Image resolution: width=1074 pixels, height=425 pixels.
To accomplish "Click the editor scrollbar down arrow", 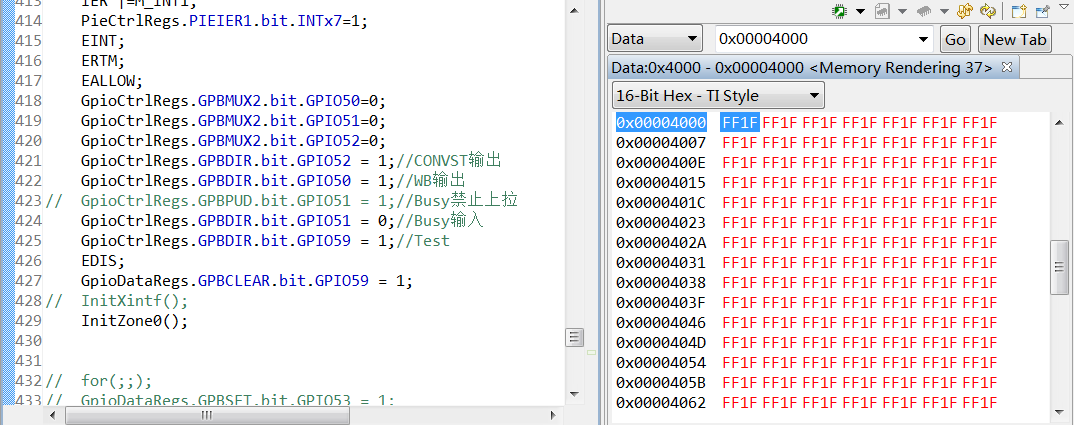I will 575,396.
